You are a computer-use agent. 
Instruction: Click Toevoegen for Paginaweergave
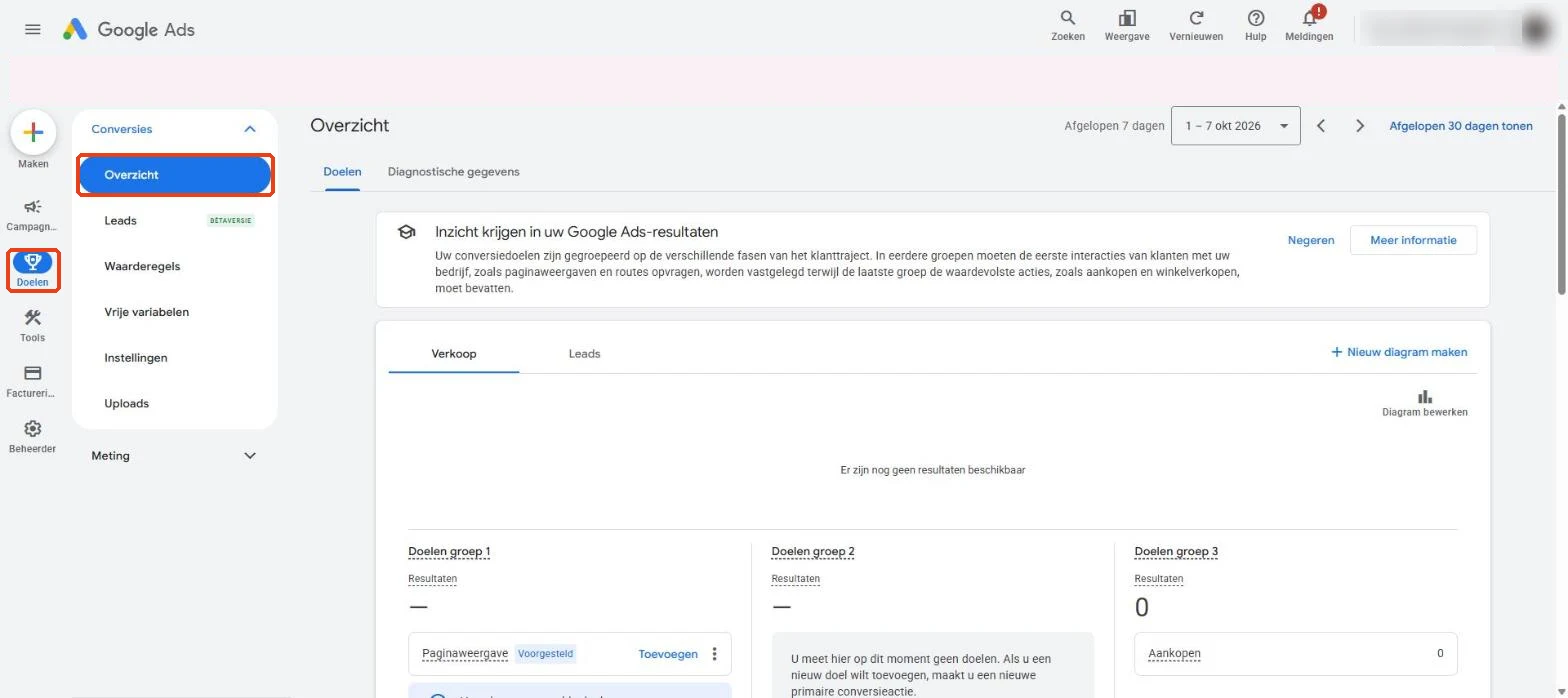[x=668, y=654]
